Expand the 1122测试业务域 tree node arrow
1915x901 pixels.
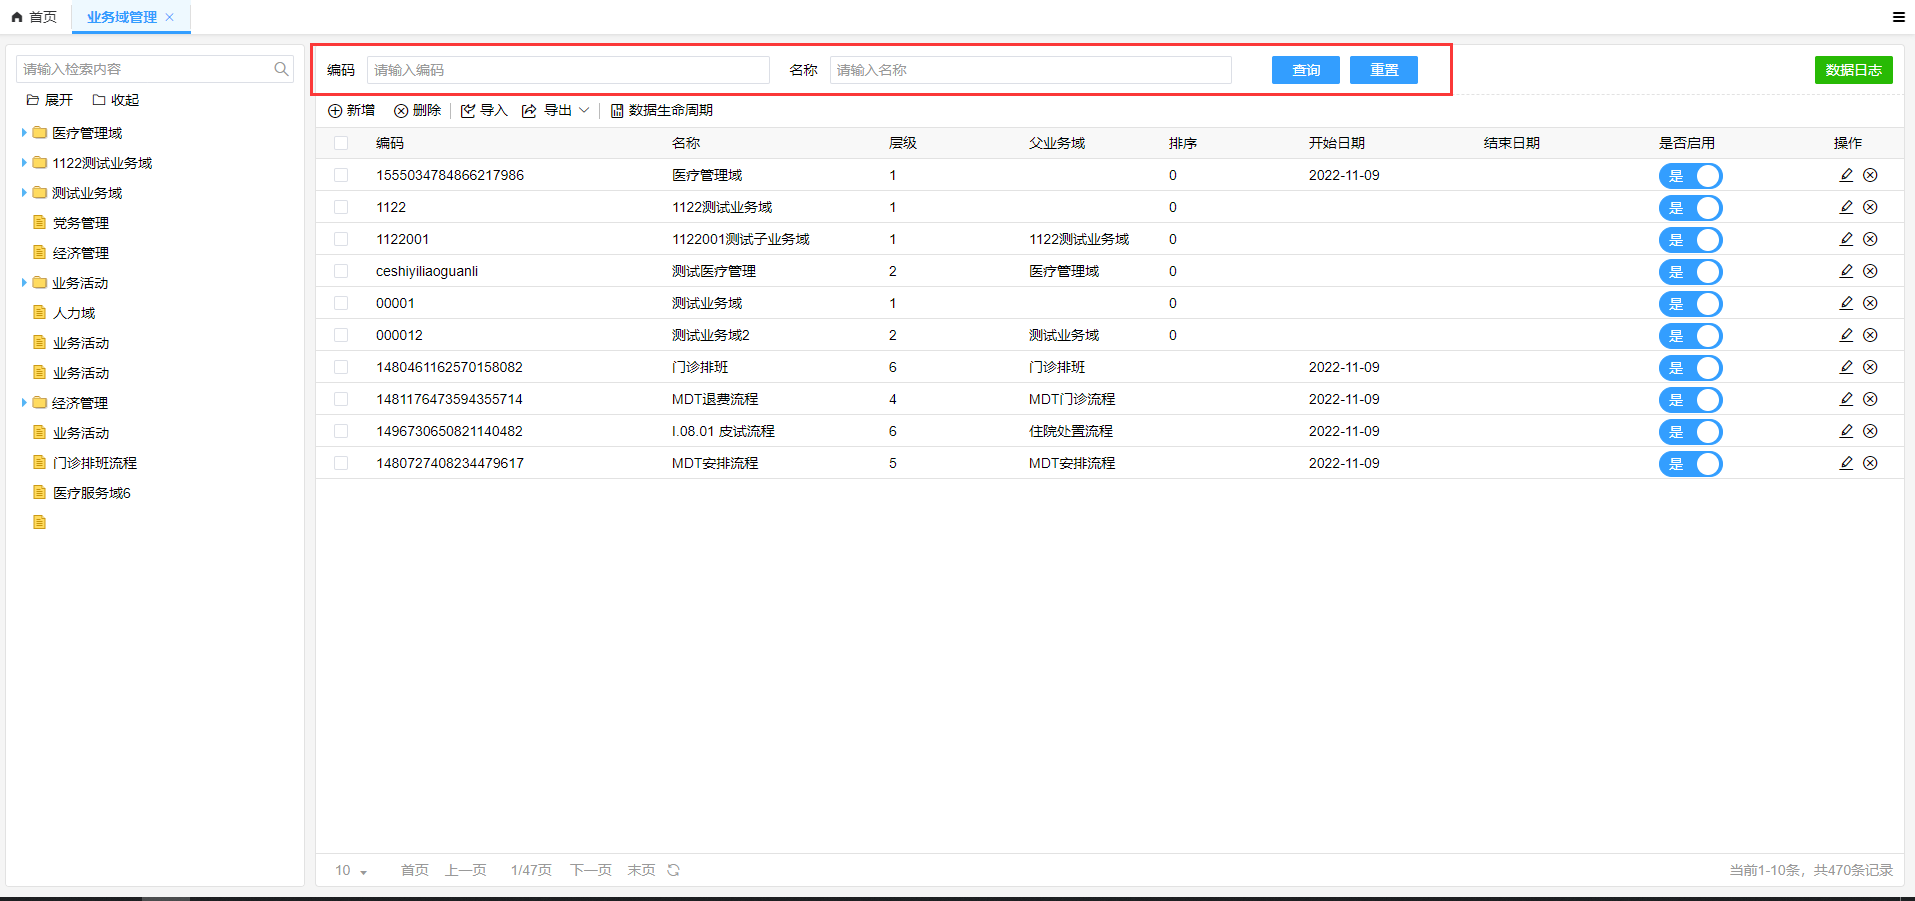coord(24,162)
